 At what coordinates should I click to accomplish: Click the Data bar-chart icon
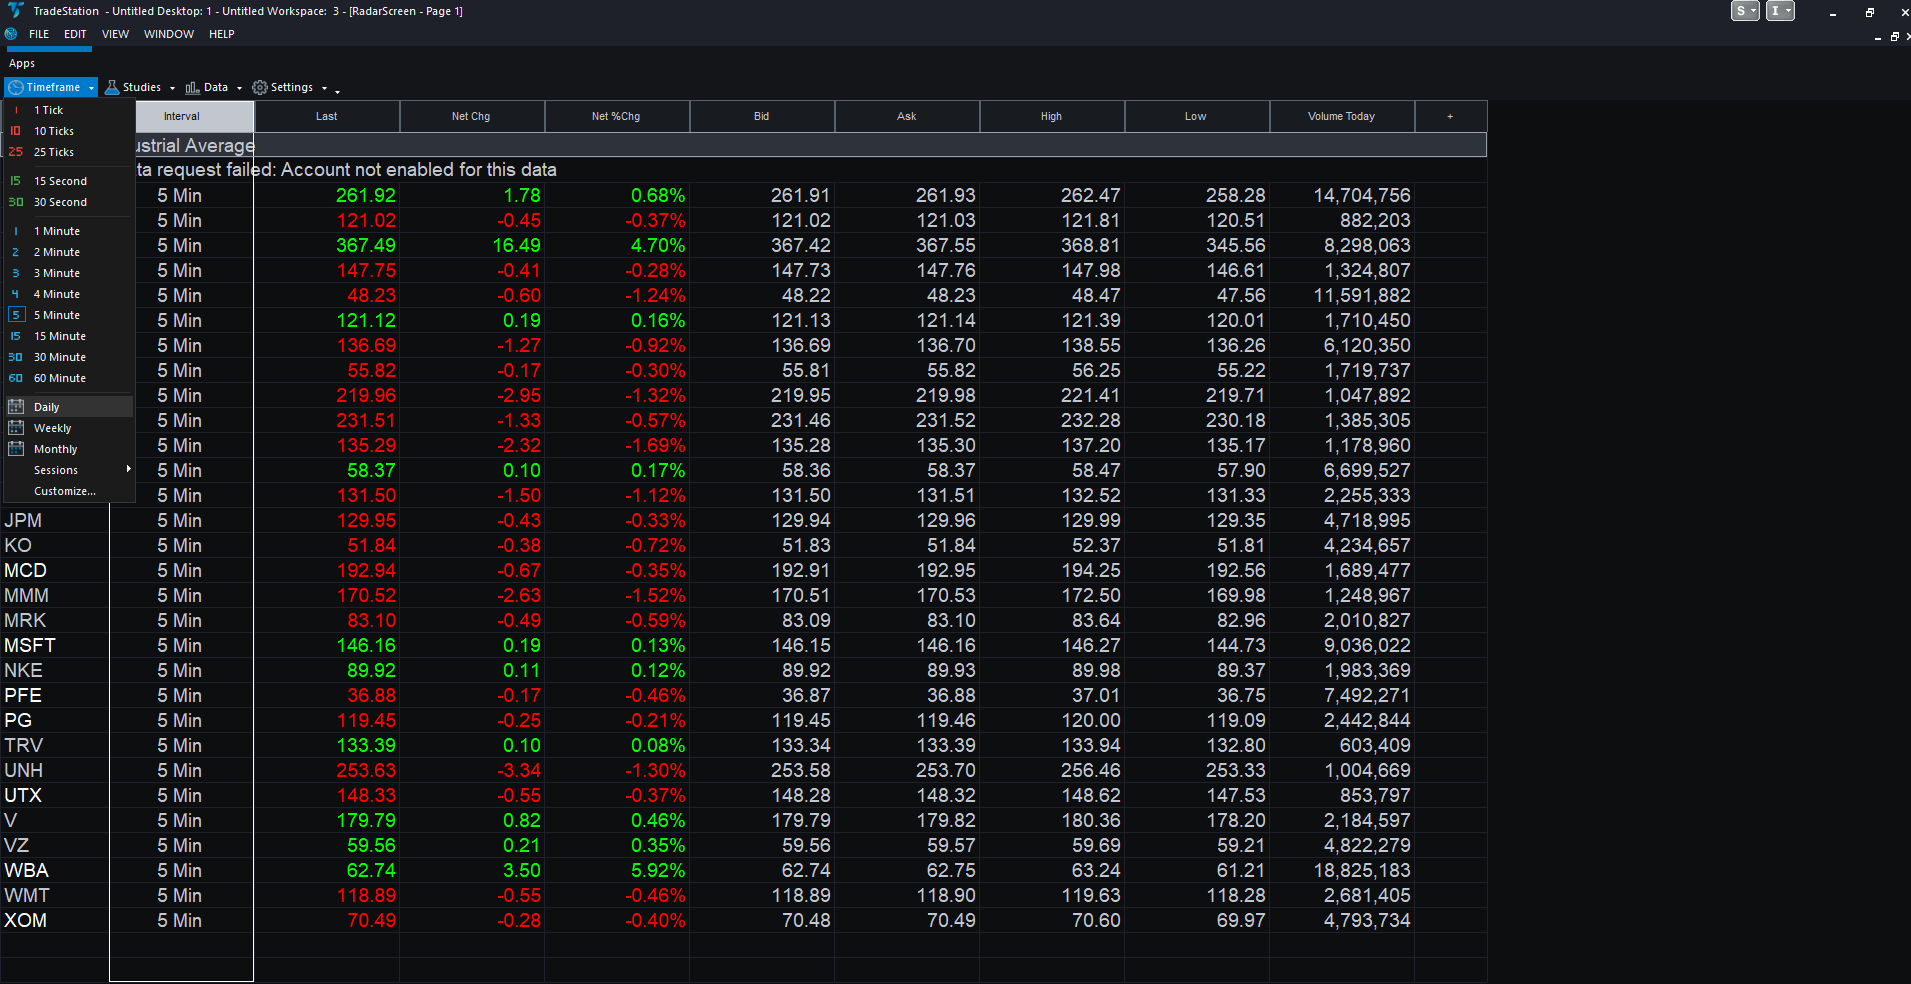coord(192,88)
